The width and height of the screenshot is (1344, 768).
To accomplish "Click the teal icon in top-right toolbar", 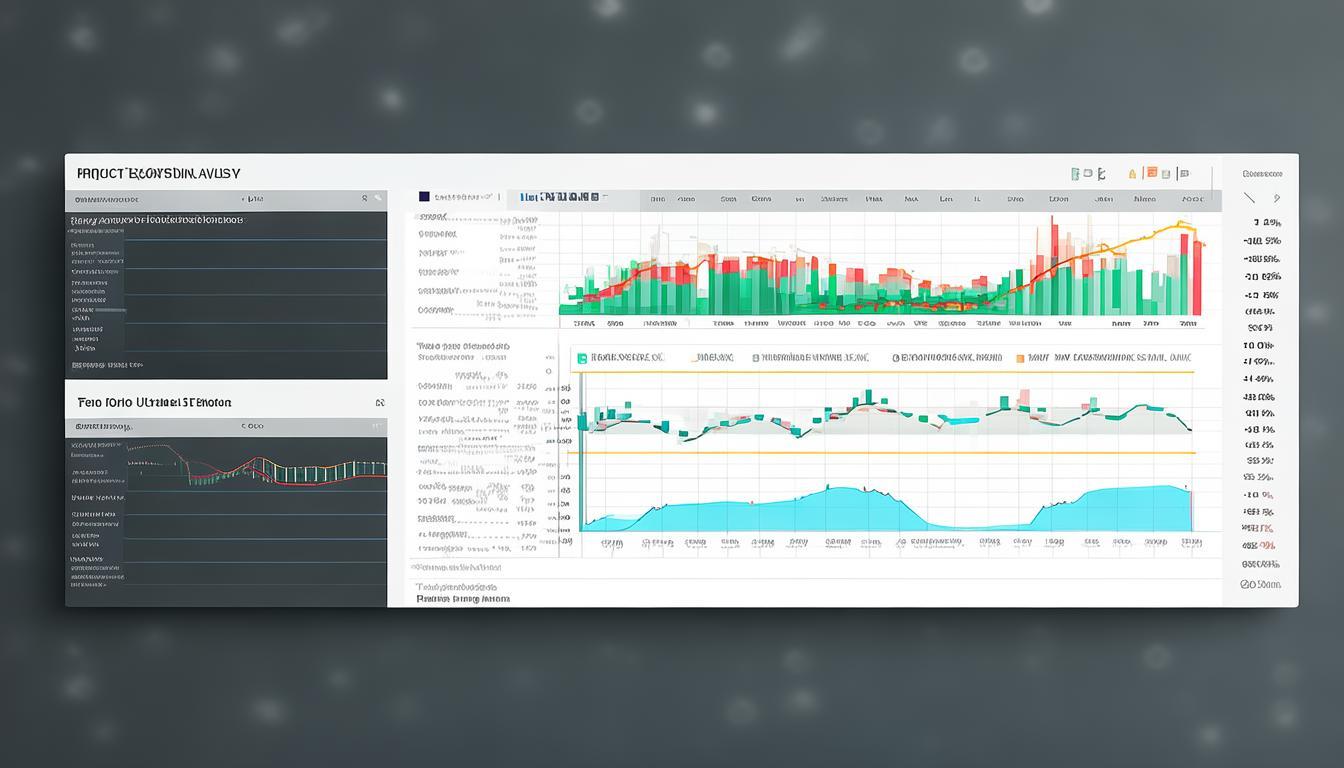I will click(1075, 174).
